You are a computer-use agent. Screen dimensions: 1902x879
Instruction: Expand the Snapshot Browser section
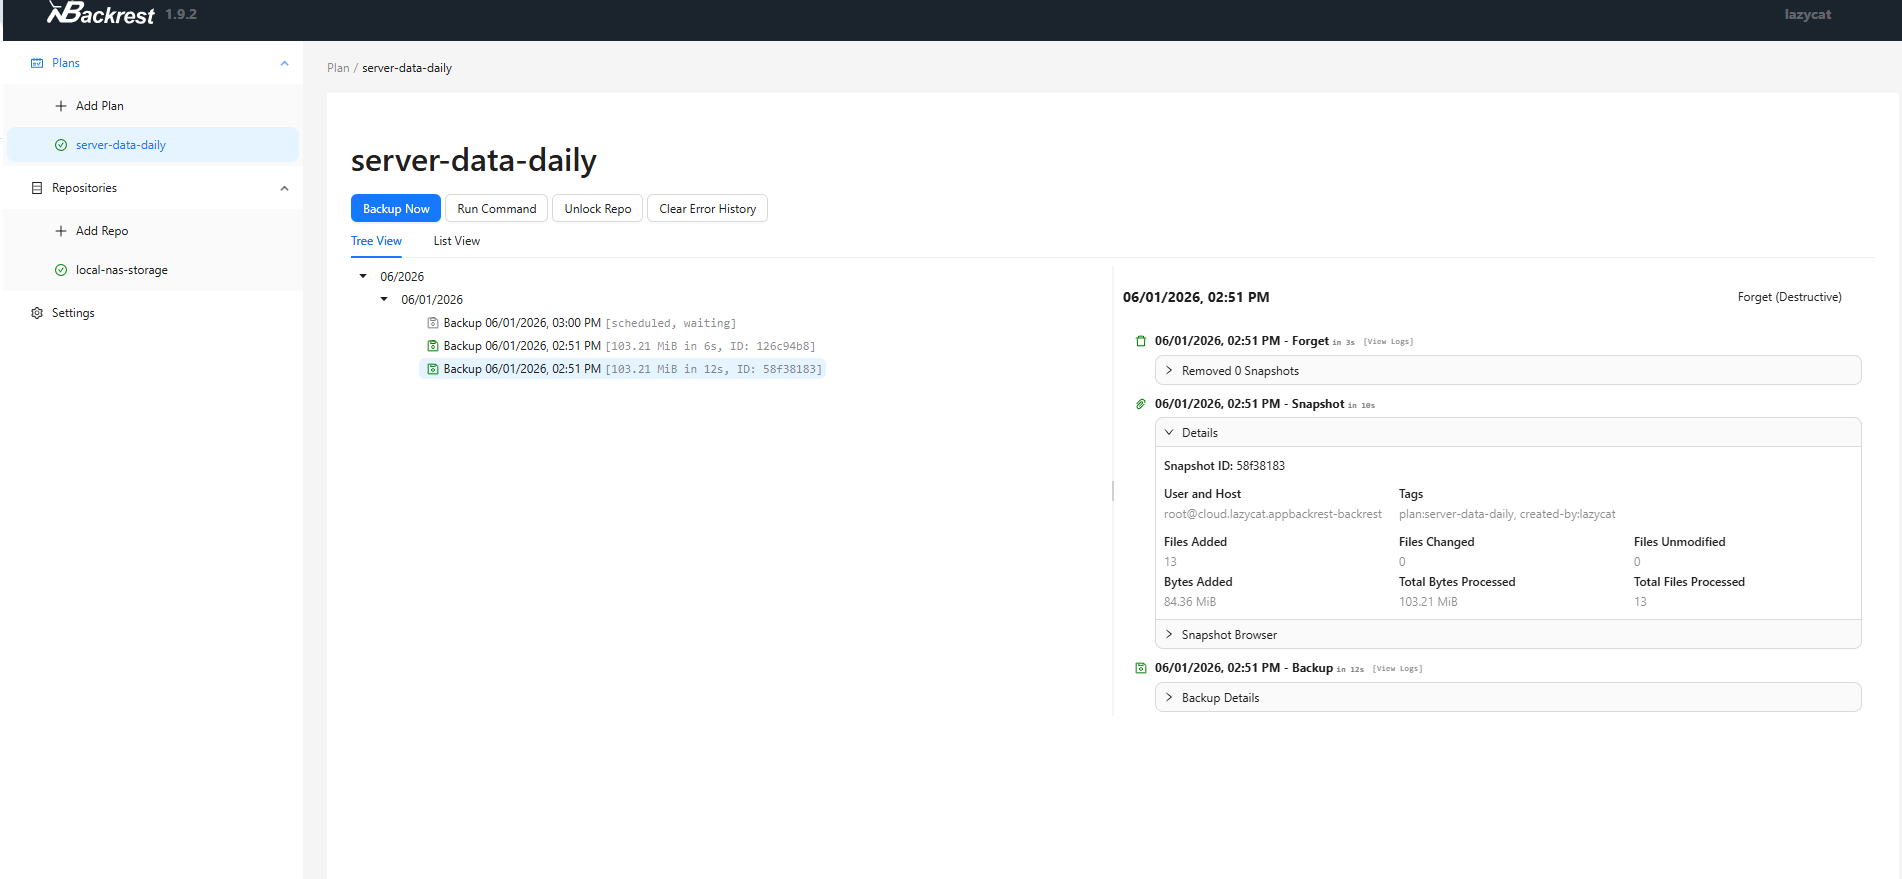pos(1508,634)
